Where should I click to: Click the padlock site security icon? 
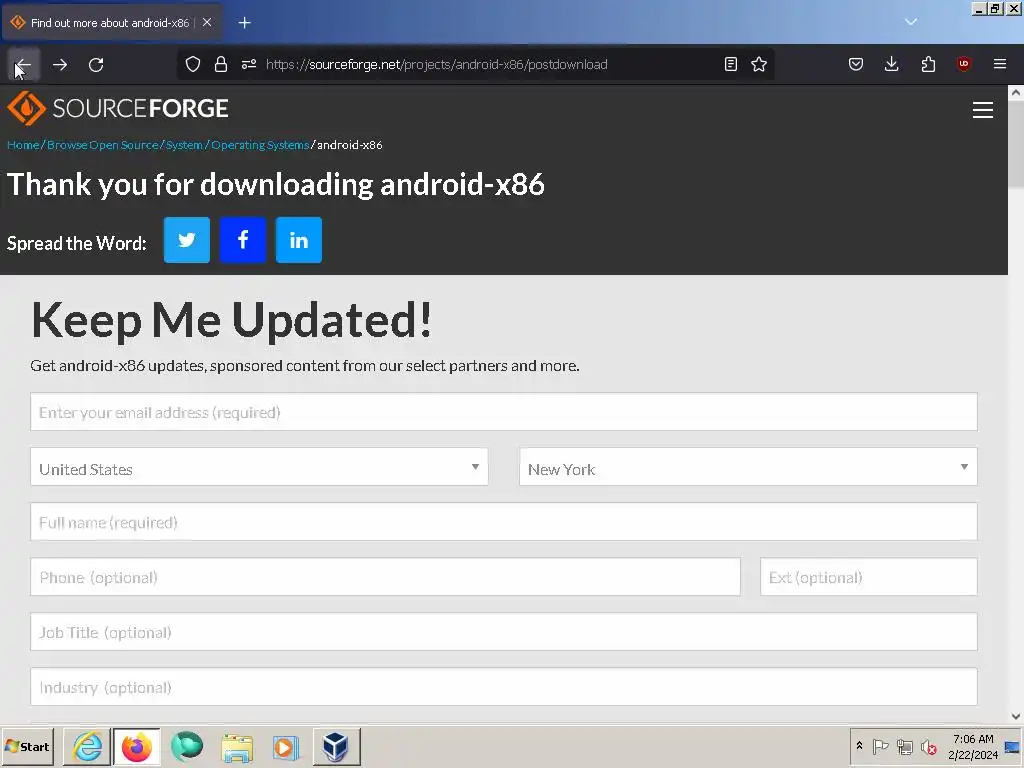pyautogui.click(x=221, y=64)
